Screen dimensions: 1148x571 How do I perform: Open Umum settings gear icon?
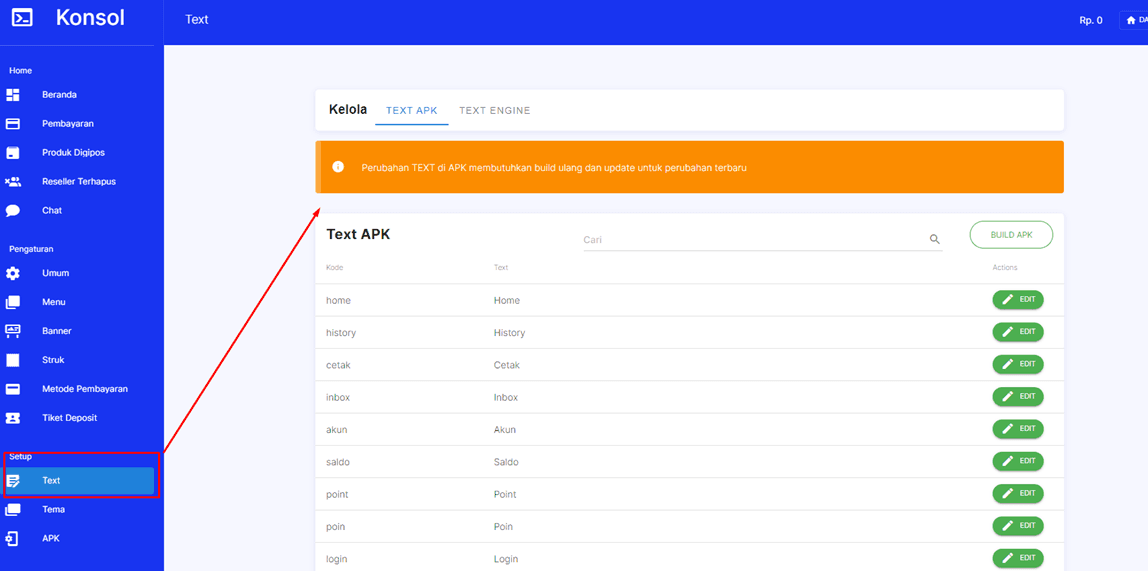click(x=13, y=273)
